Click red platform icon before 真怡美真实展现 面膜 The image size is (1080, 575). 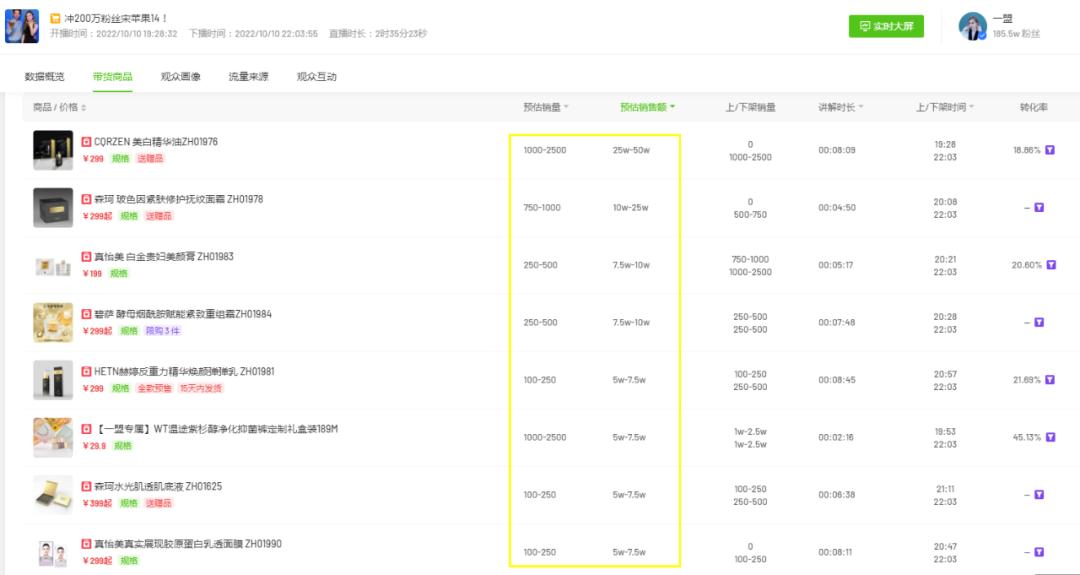pos(86,544)
